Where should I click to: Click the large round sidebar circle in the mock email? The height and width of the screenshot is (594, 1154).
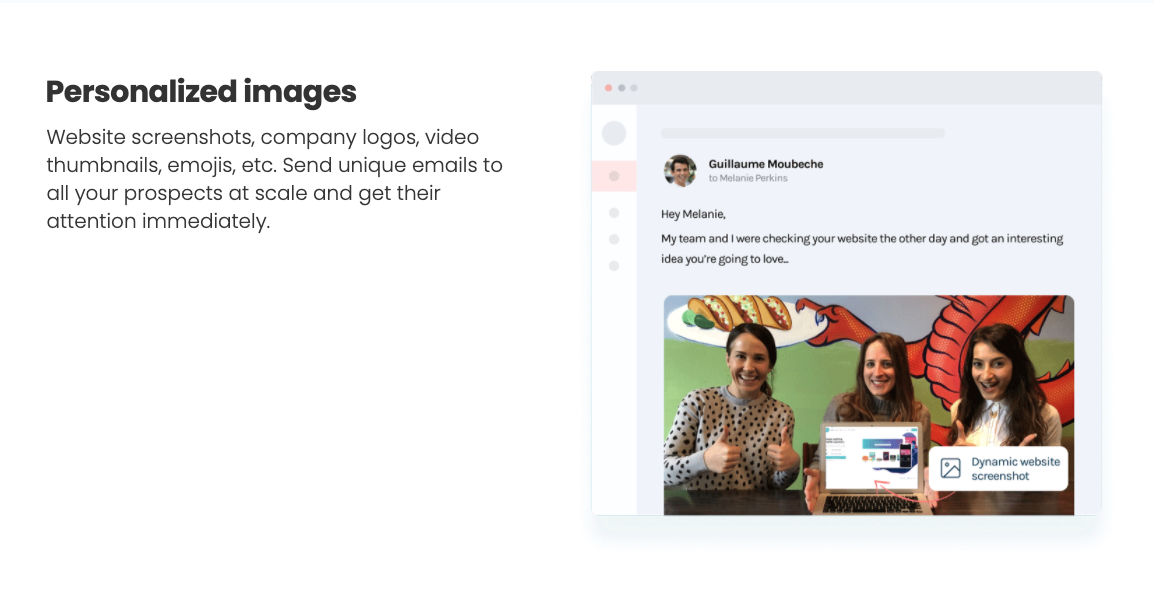pos(614,133)
